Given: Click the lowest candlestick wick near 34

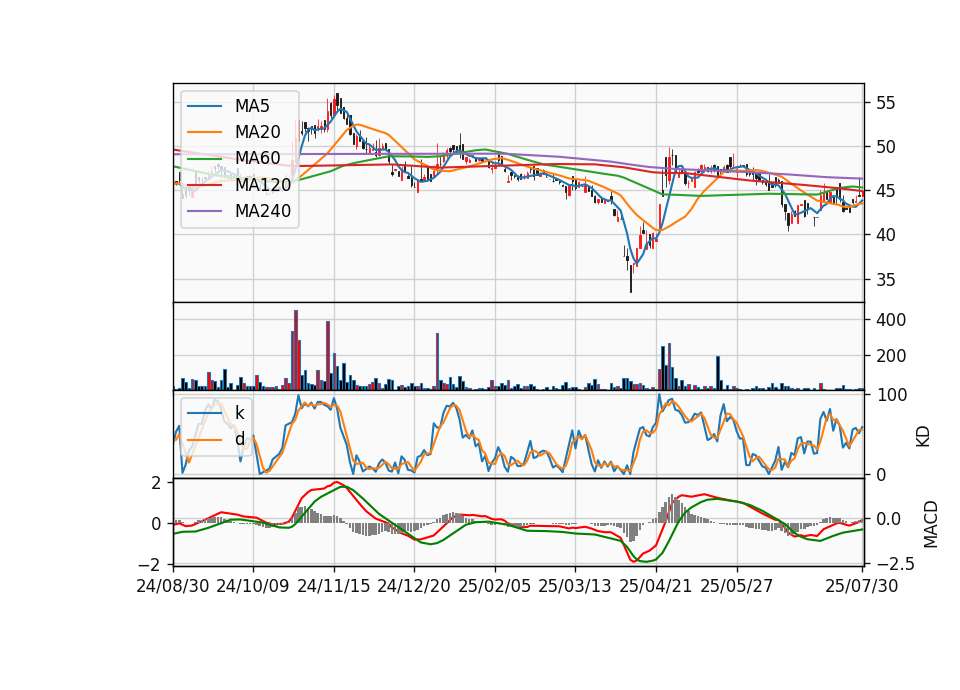Looking at the screenshot, I should click(631, 279).
